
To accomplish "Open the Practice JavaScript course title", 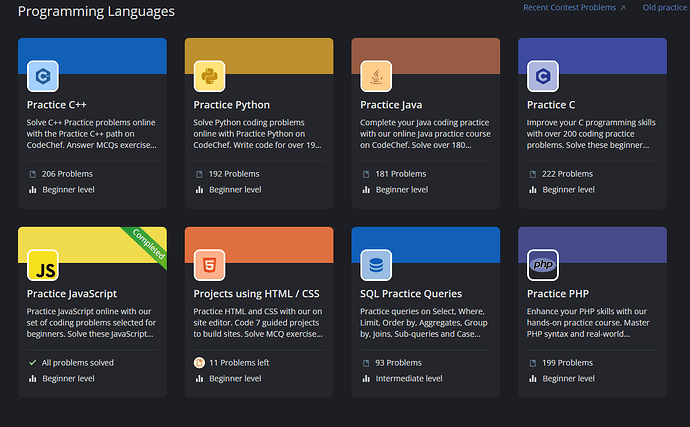I will pos(72,294).
